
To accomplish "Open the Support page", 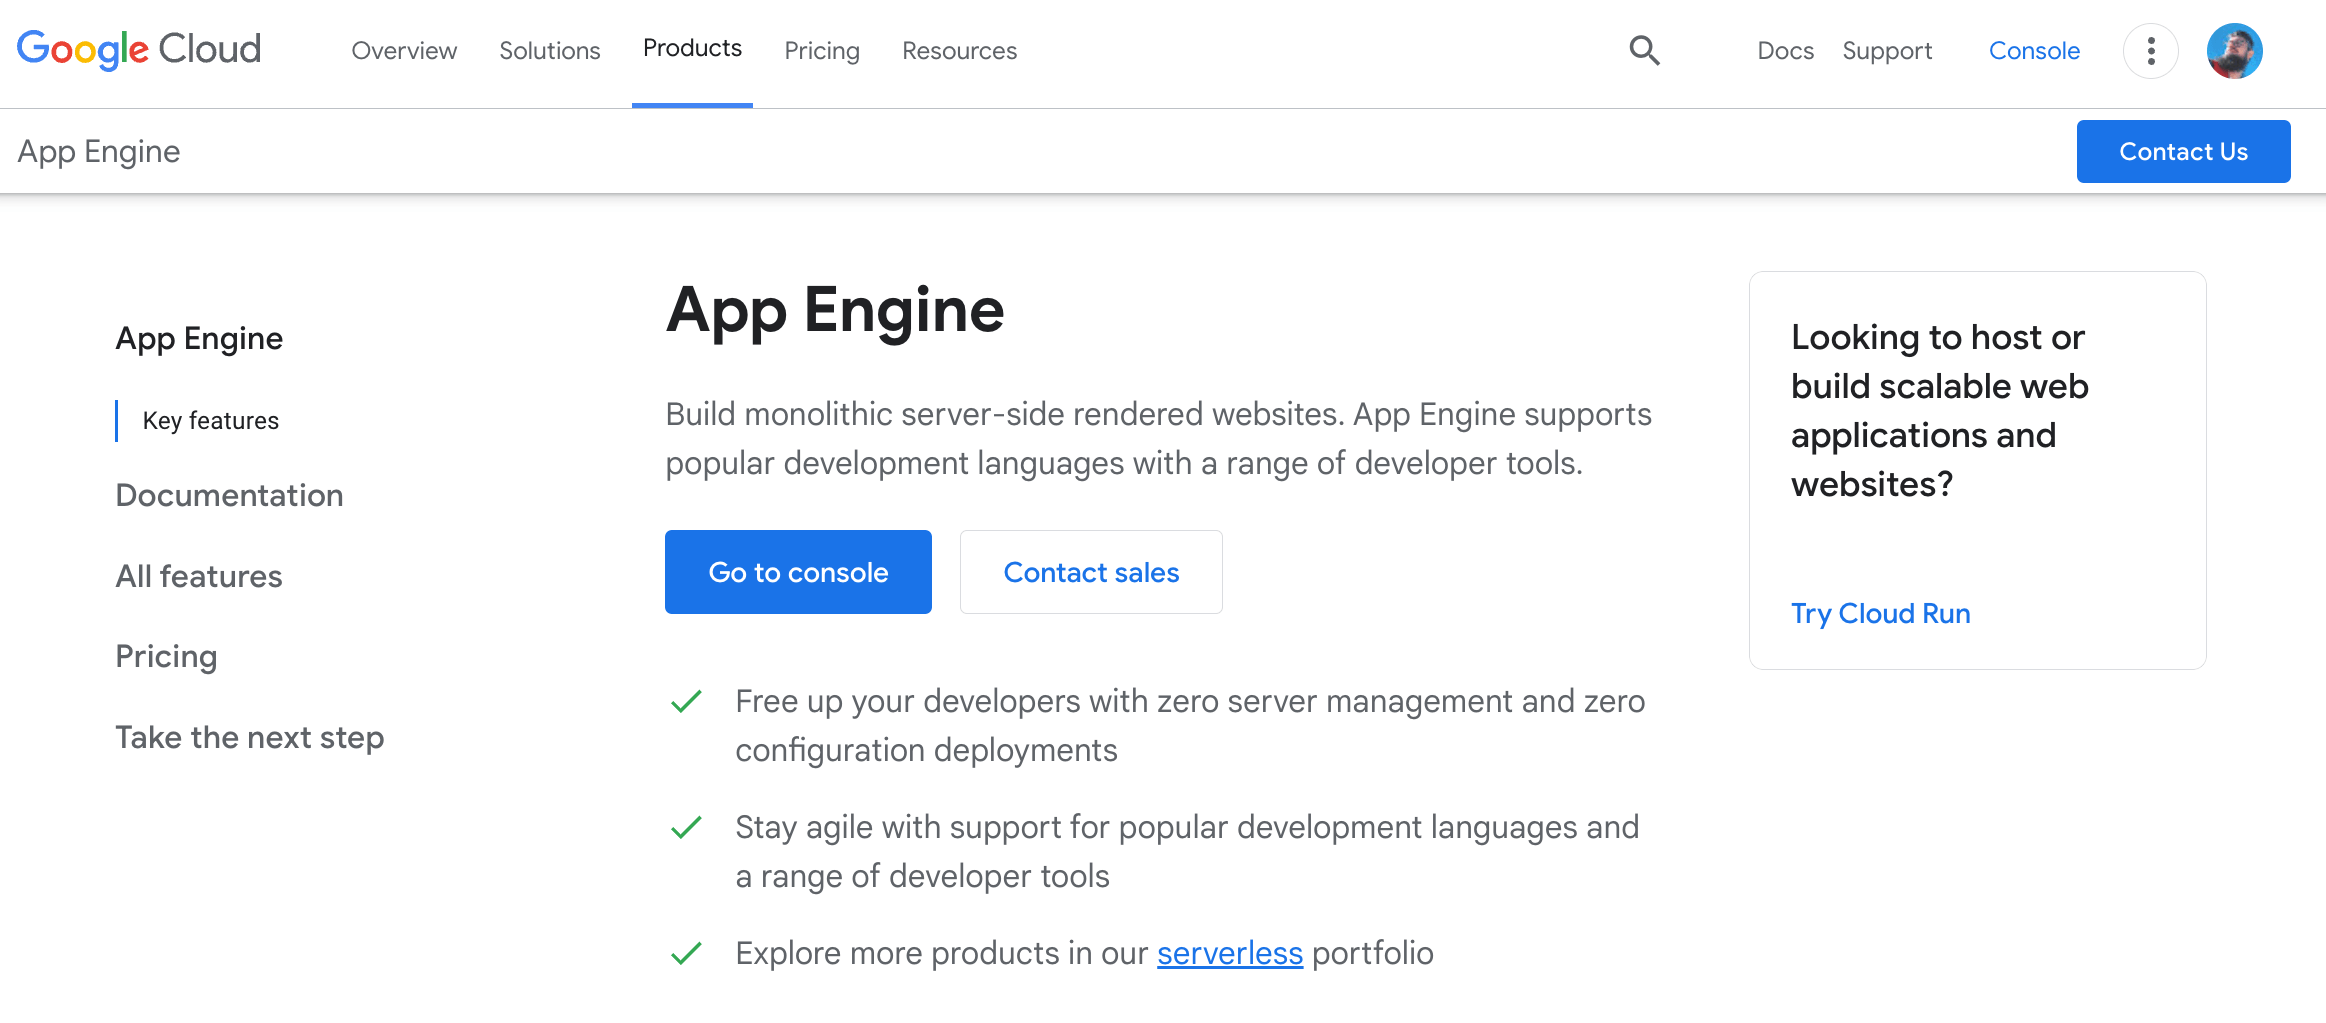I will 1888,50.
